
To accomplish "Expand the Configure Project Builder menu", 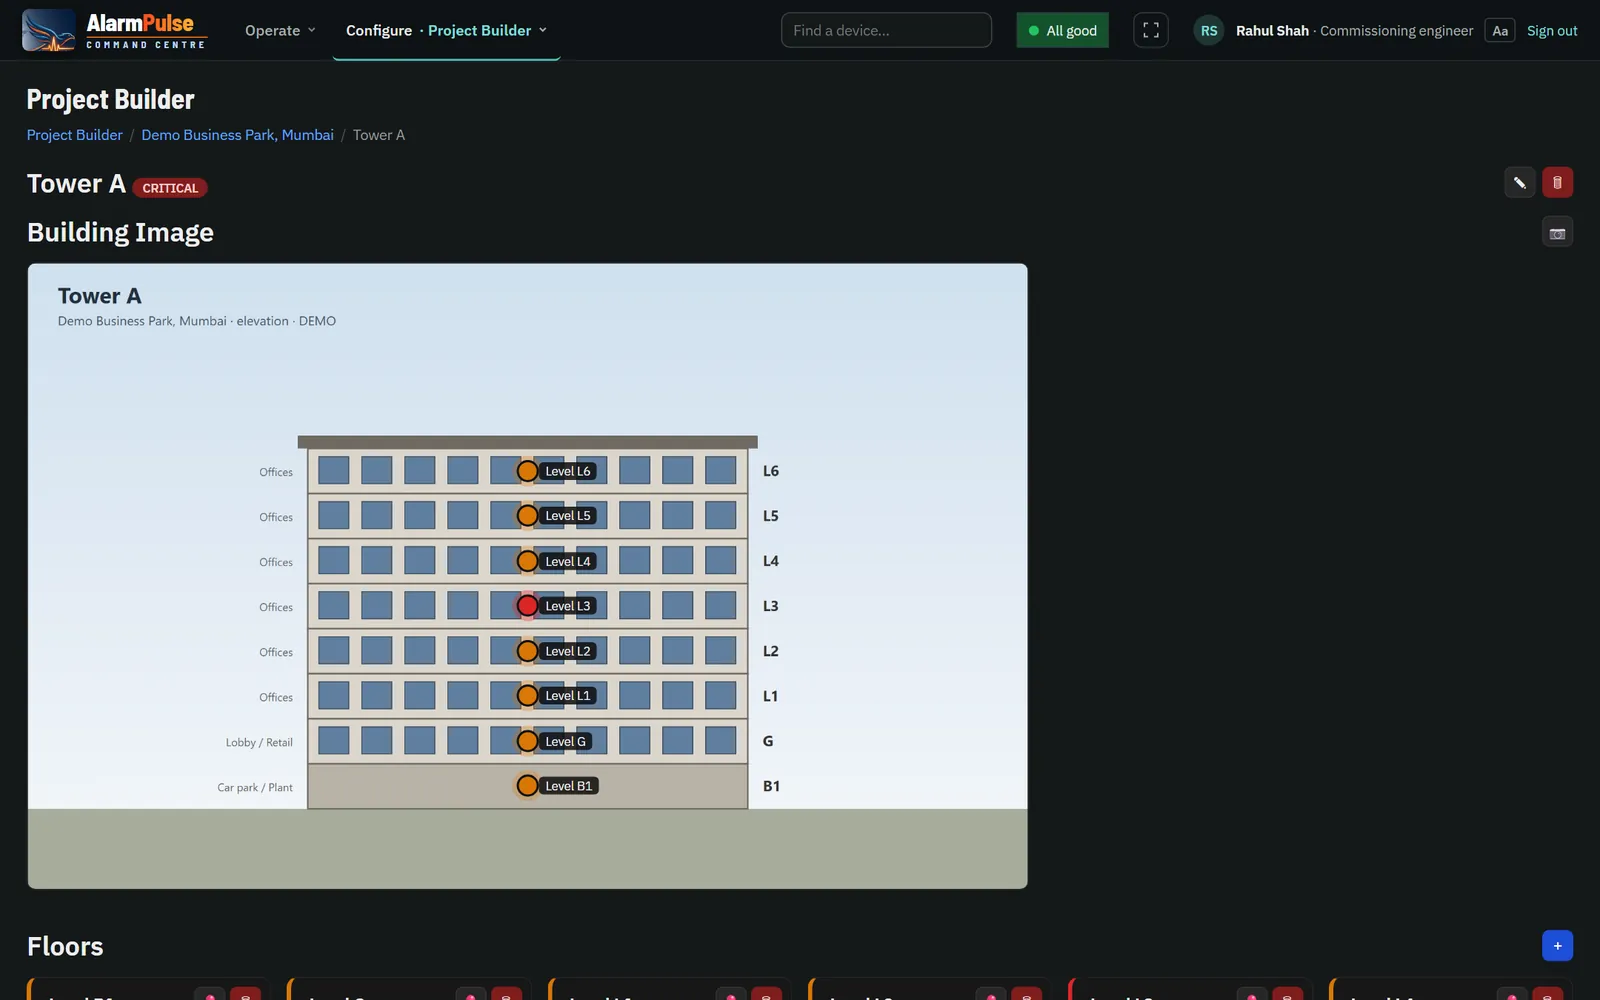I will [x=446, y=30].
